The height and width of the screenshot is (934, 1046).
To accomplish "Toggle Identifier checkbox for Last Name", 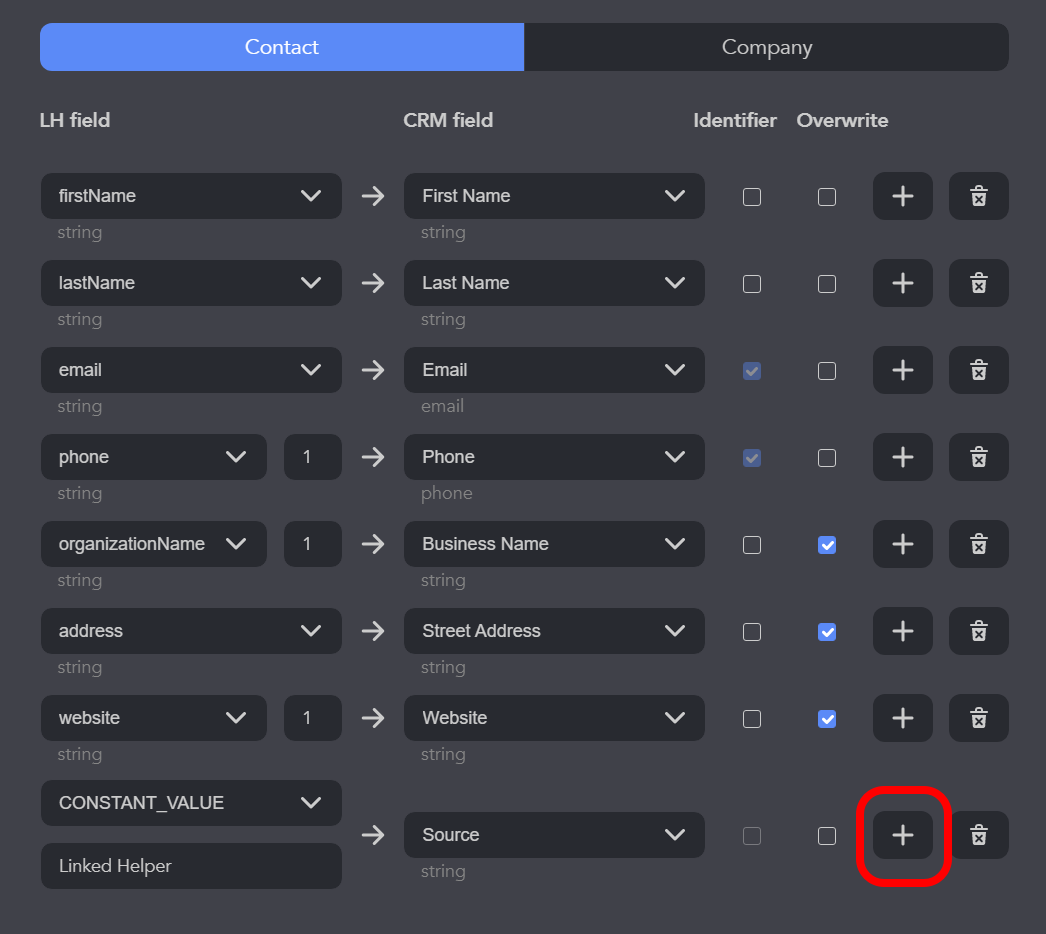I will tap(752, 284).
